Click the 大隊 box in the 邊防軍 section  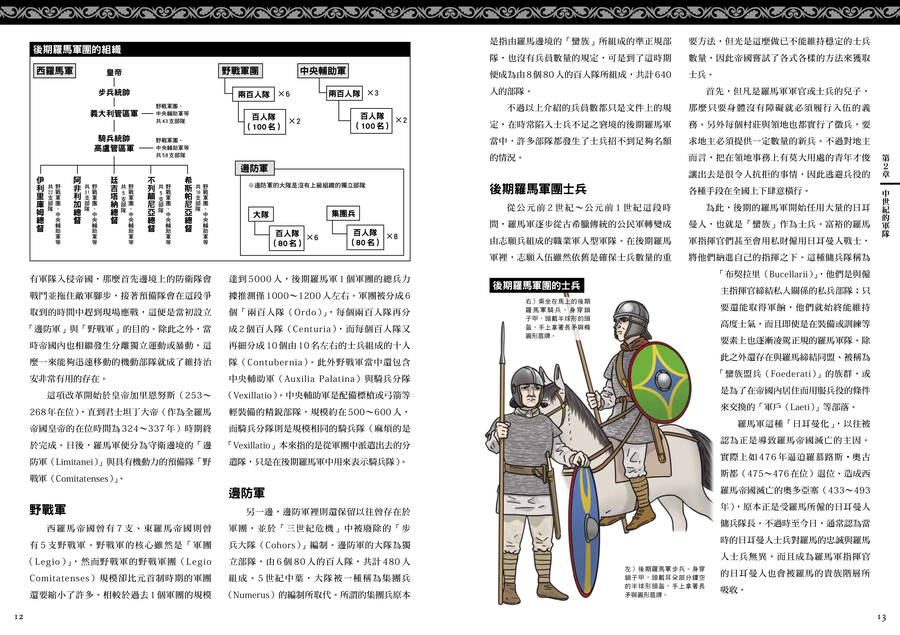pyautogui.click(x=261, y=214)
